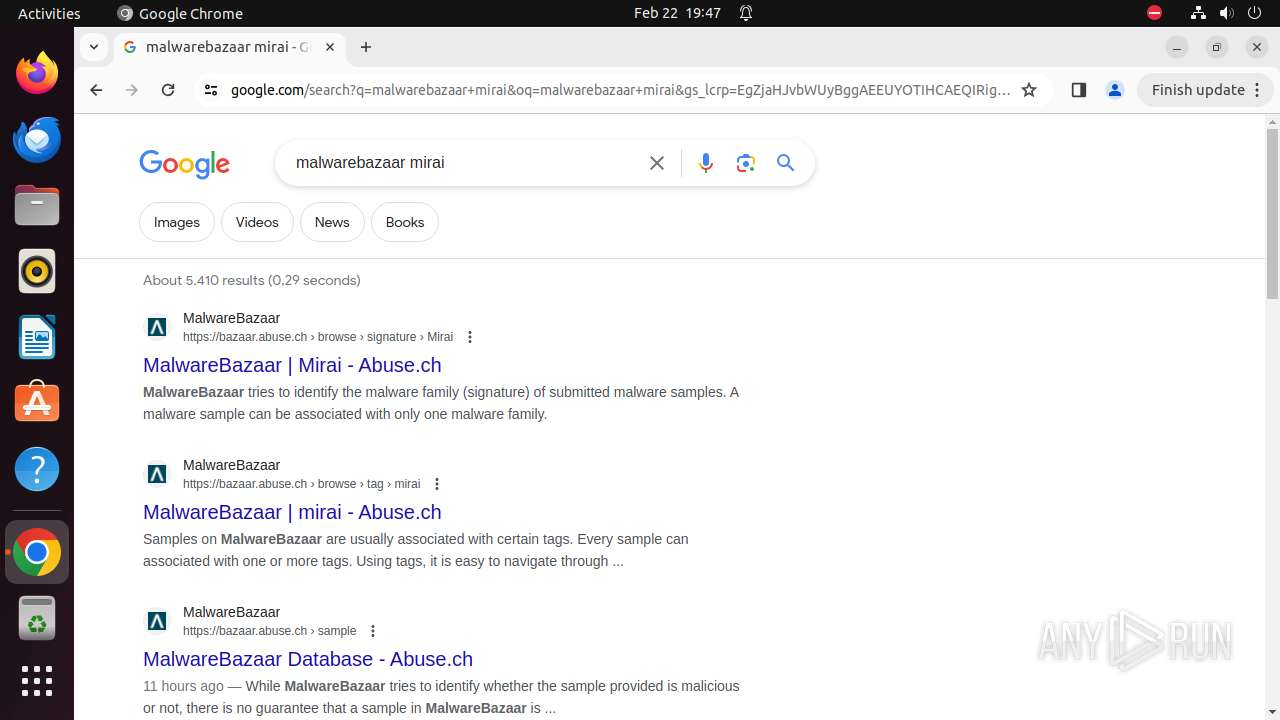Open more options for tag mirai result
The height and width of the screenshot is (720, 1280).
click(437, 484)
